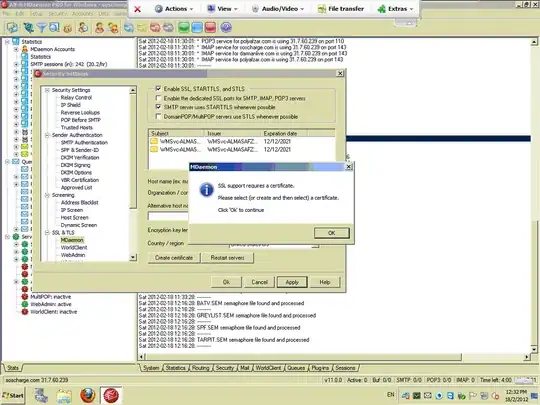Click the blue info icon in MDaemon message box
The image size is (540, 405).
206,190
